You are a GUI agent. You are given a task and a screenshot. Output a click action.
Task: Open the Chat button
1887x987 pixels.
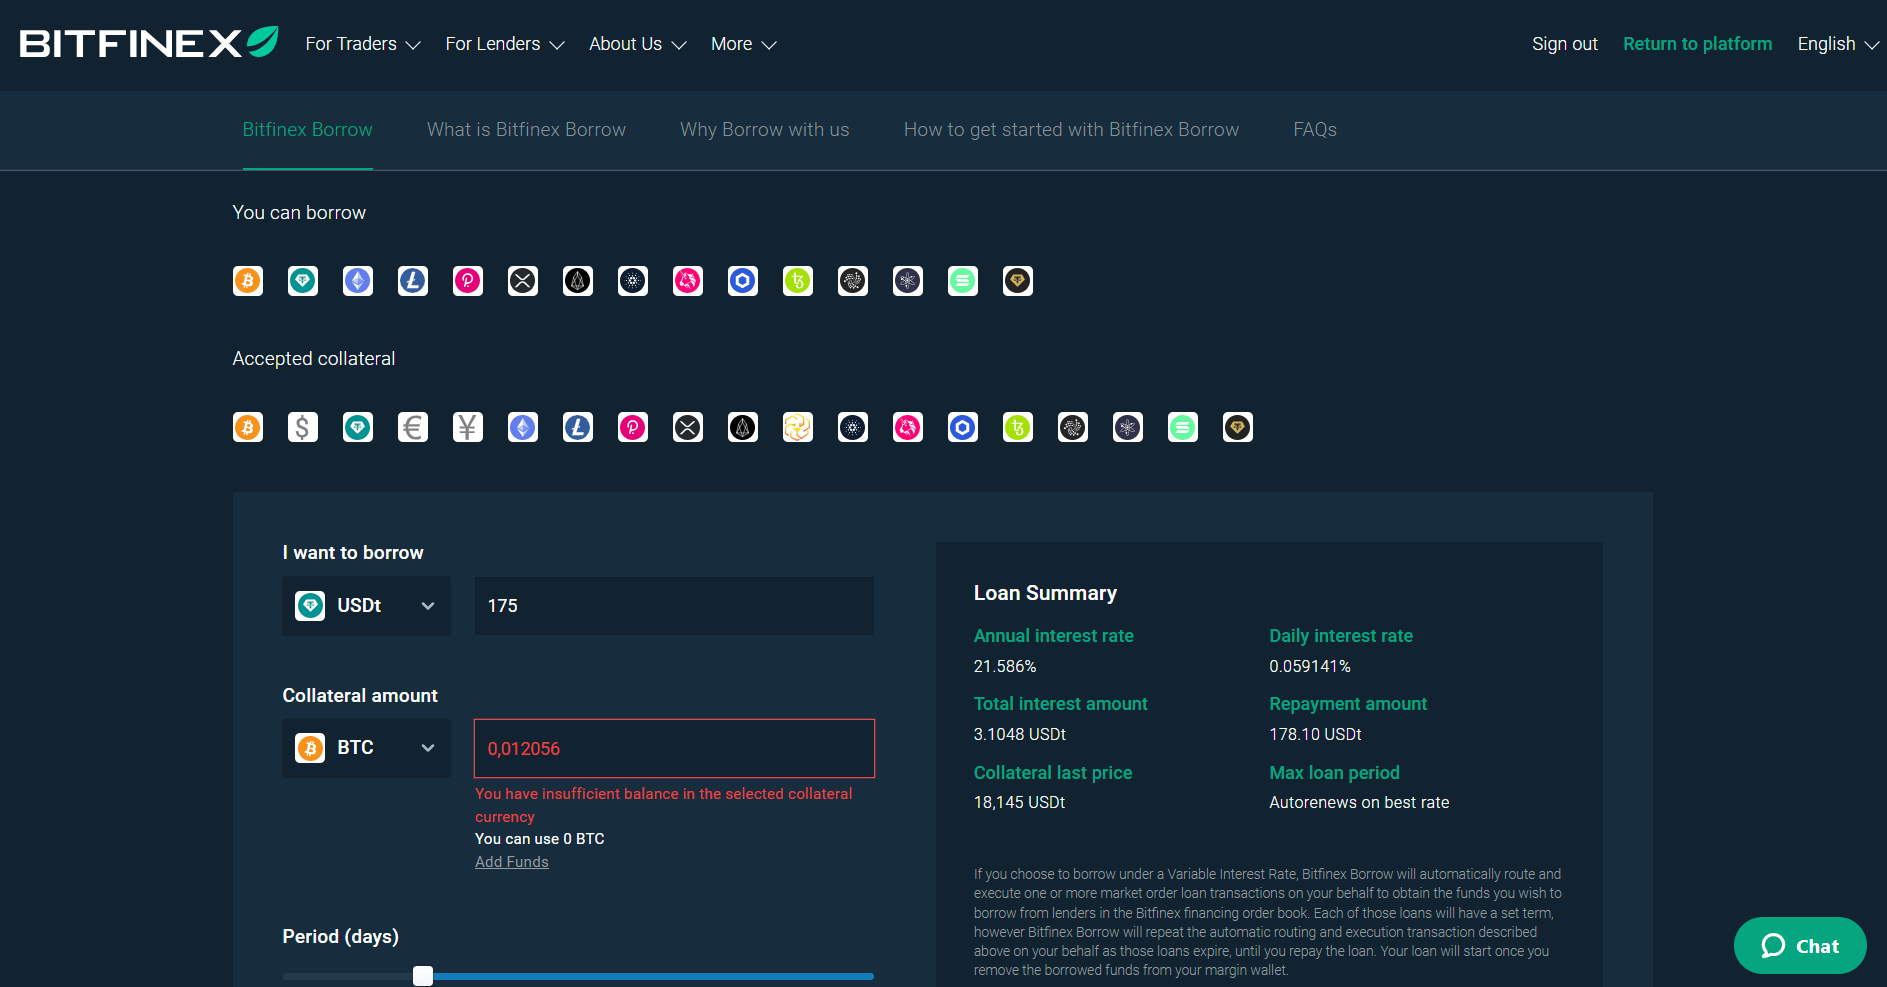[1800, 946]
